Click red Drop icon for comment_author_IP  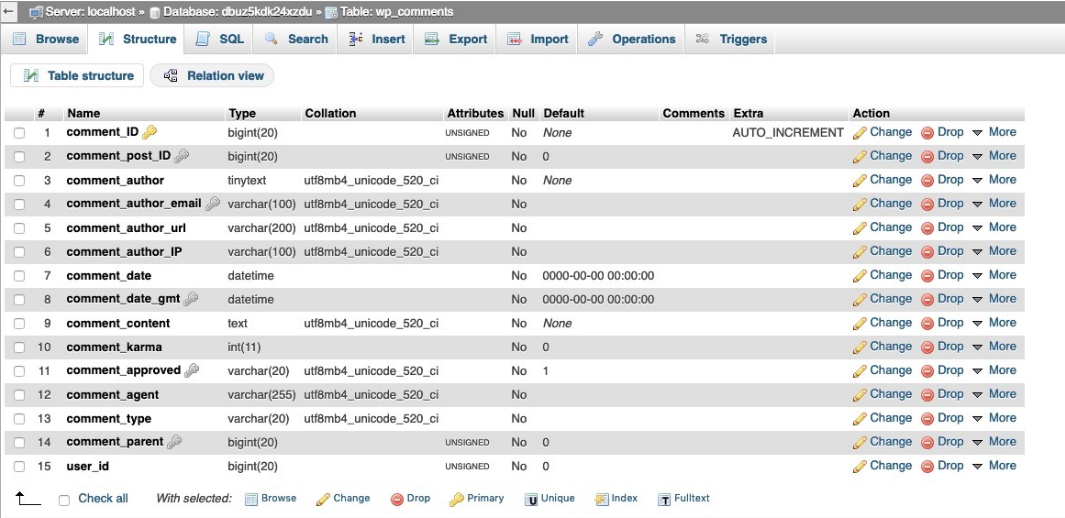[928, 252]
